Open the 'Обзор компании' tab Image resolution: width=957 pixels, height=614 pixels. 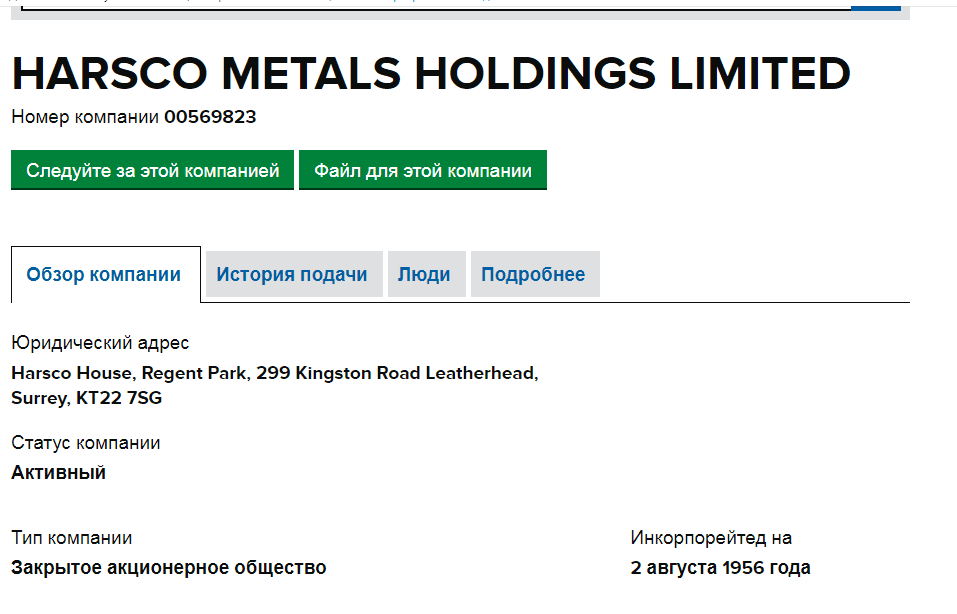click(x=104, y=275)
